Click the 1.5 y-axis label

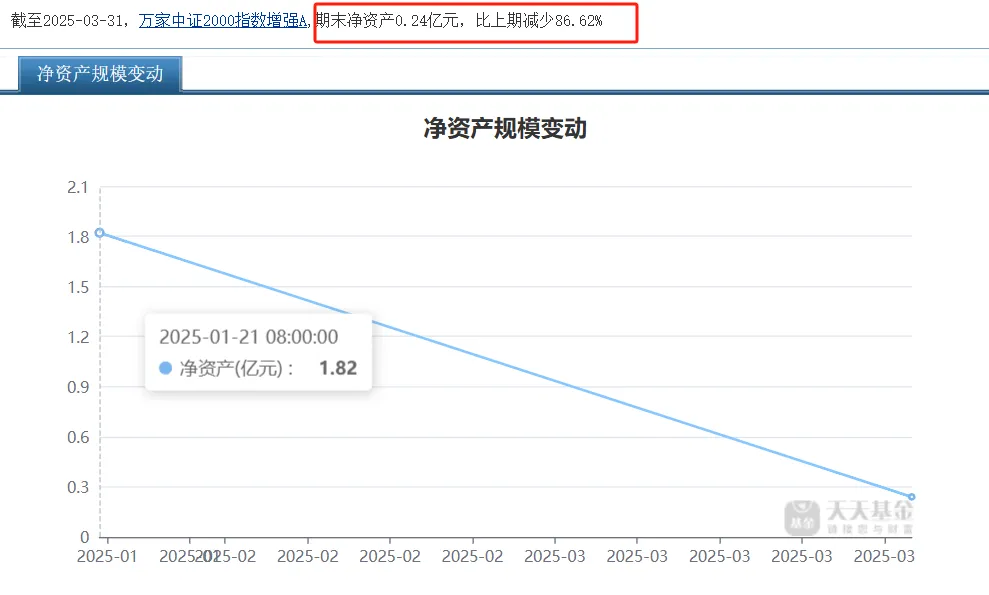coord(78,287)
